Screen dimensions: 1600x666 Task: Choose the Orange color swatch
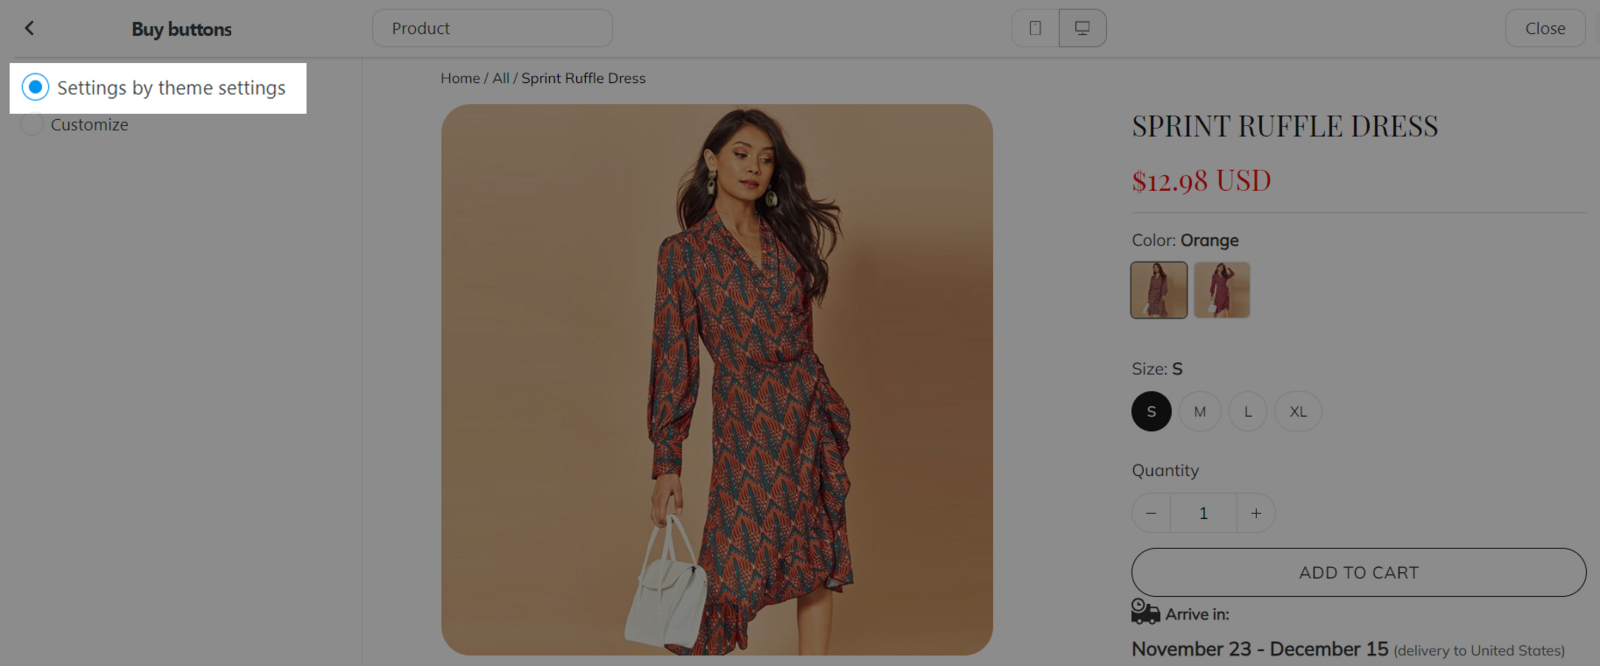point(1159,290)
